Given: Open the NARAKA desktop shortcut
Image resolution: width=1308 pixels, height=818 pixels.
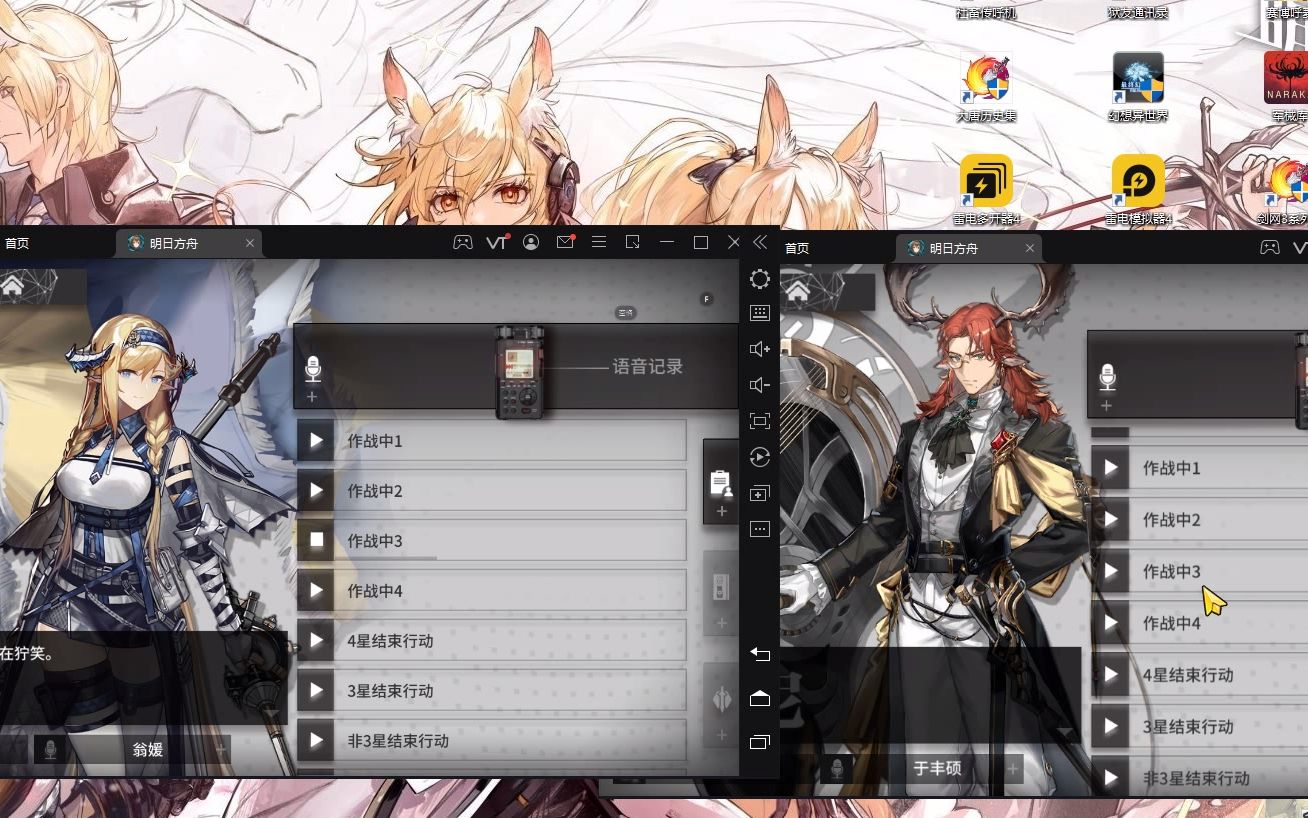Looking at the screenshot, I should (x=1288, y=87).
